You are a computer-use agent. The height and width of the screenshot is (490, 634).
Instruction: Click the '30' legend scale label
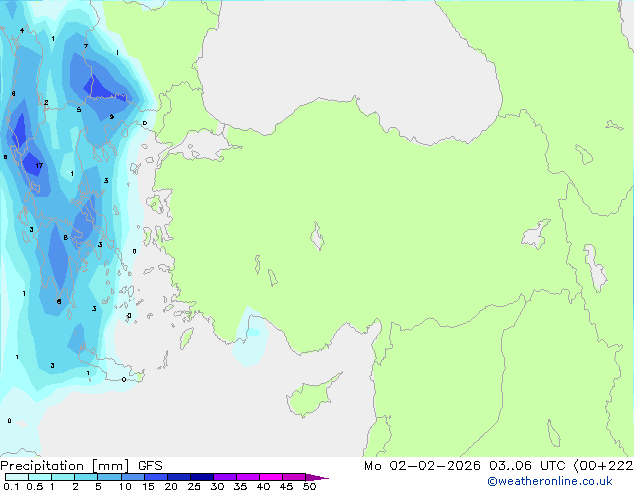pos(217,486)
